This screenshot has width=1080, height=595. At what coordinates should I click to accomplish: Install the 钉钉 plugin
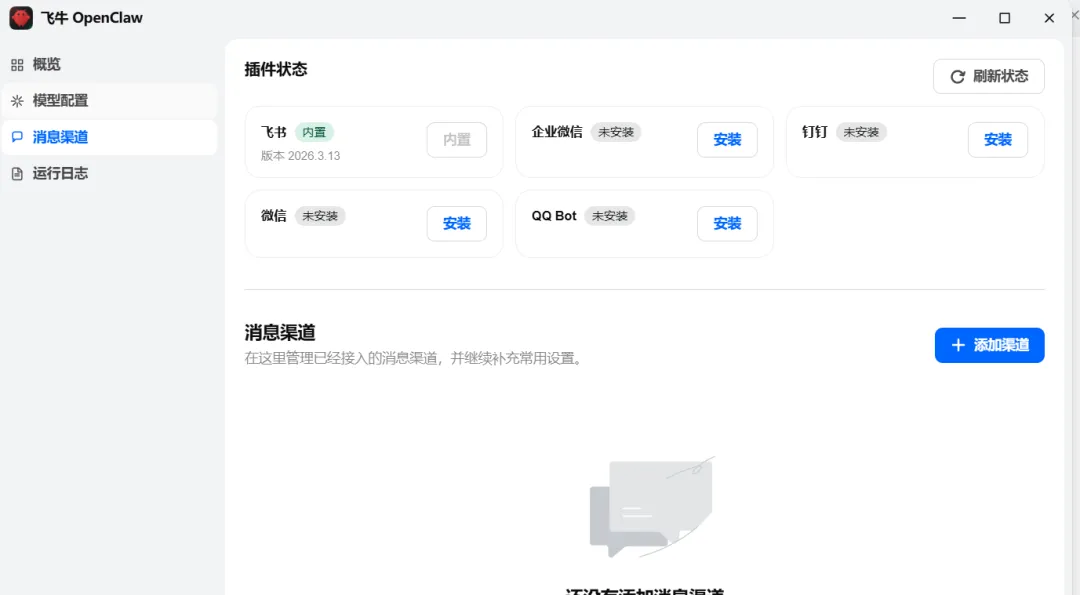998,140
